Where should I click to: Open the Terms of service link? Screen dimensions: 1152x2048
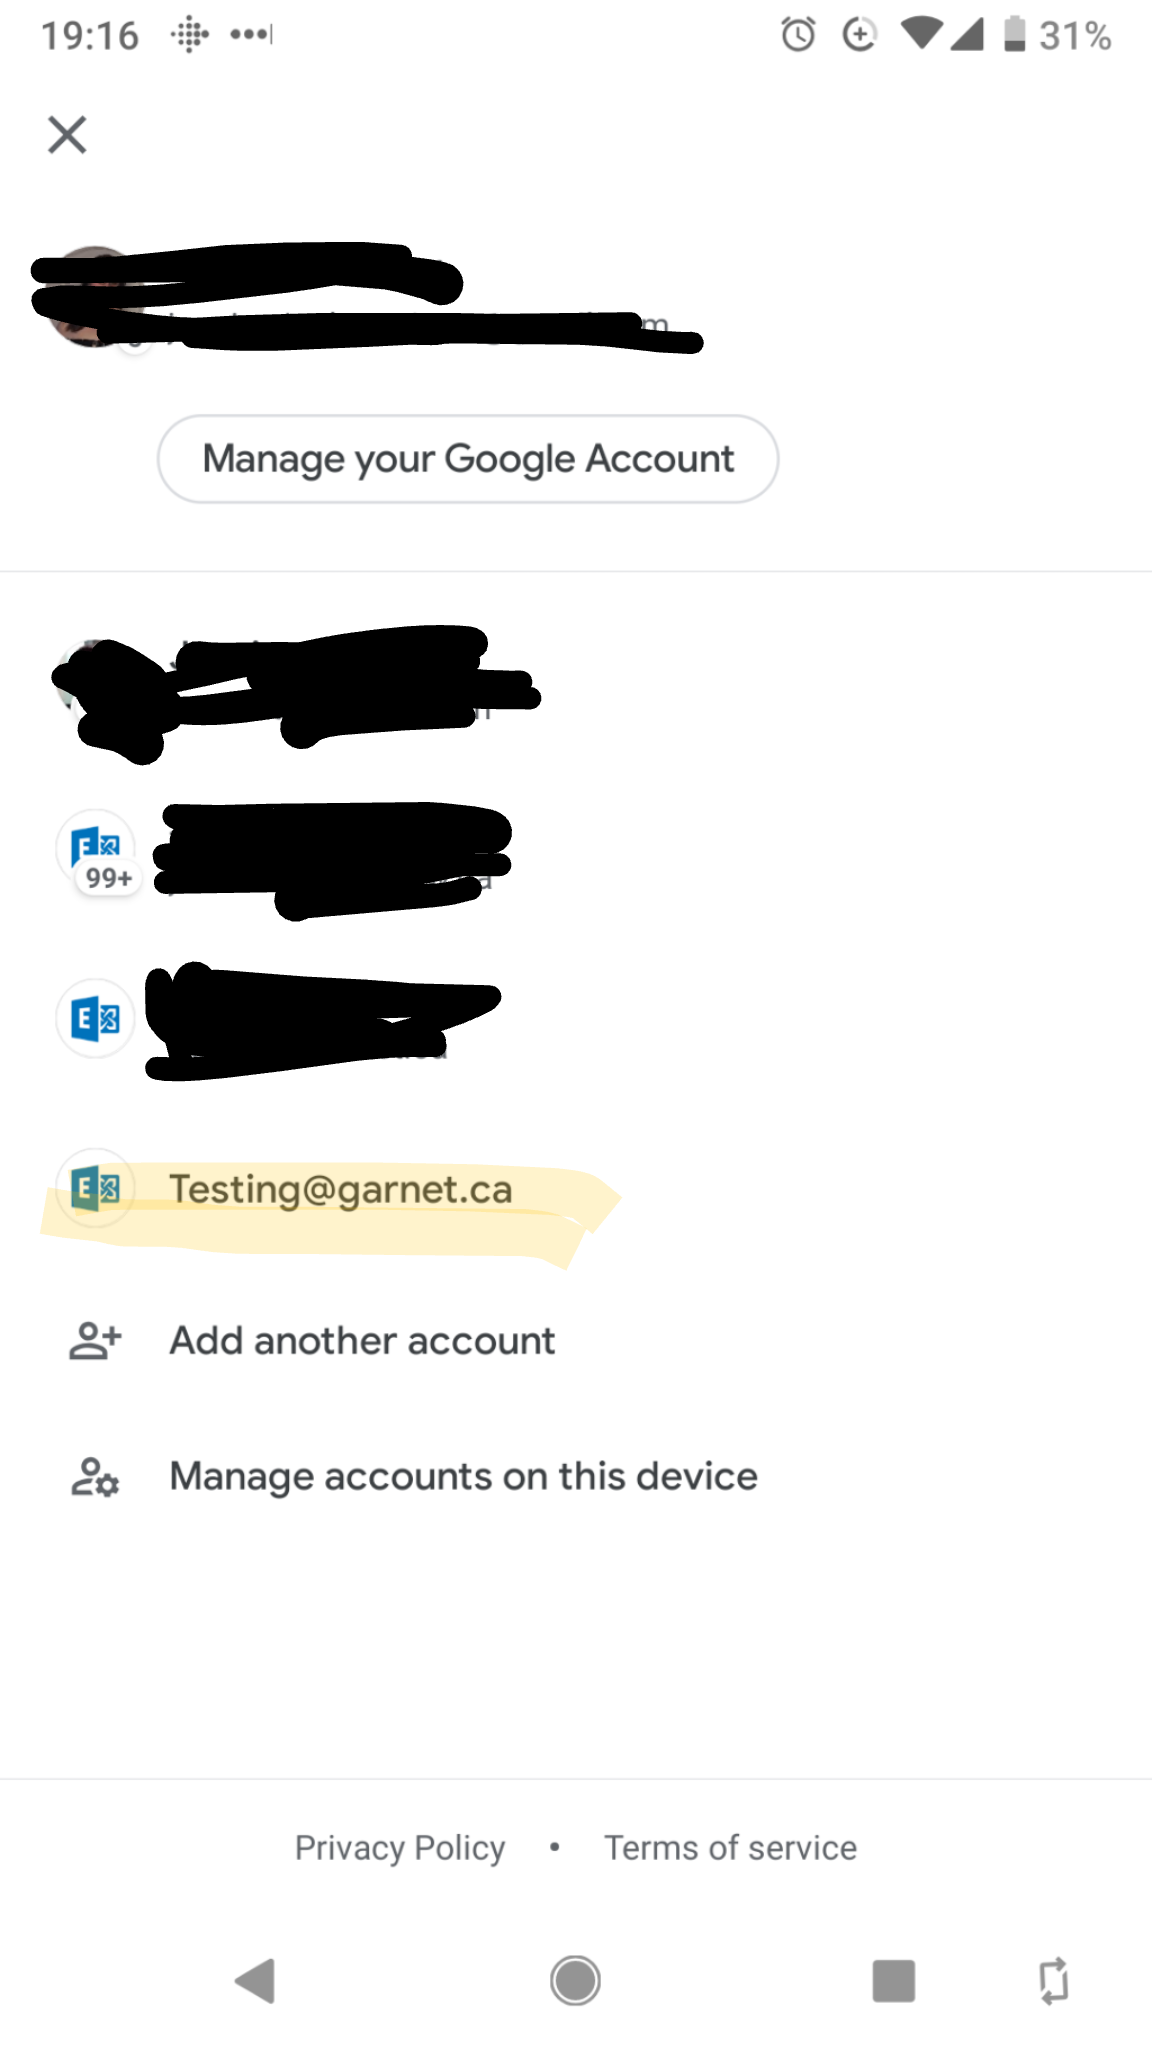730,1848
